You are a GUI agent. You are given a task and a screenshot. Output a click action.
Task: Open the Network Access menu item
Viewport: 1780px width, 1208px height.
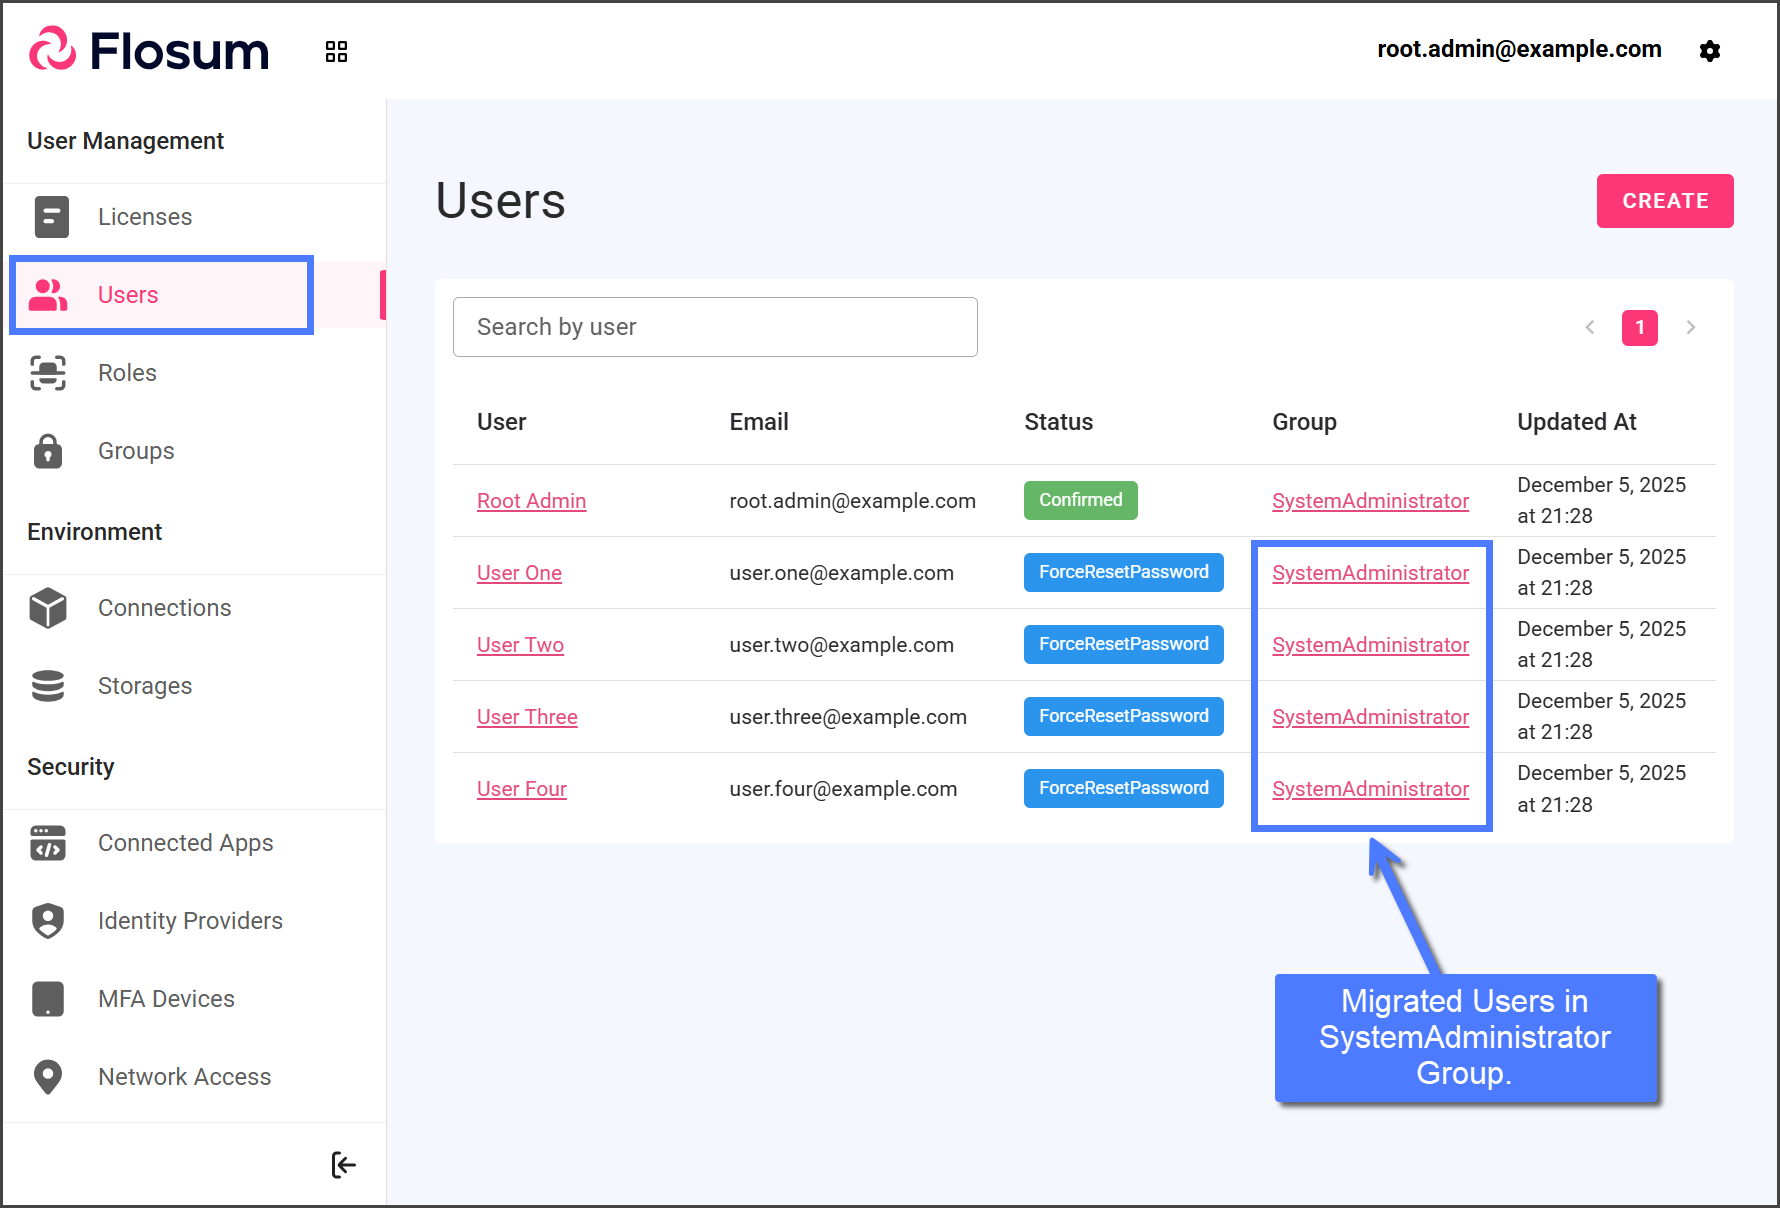point(184,1077)
